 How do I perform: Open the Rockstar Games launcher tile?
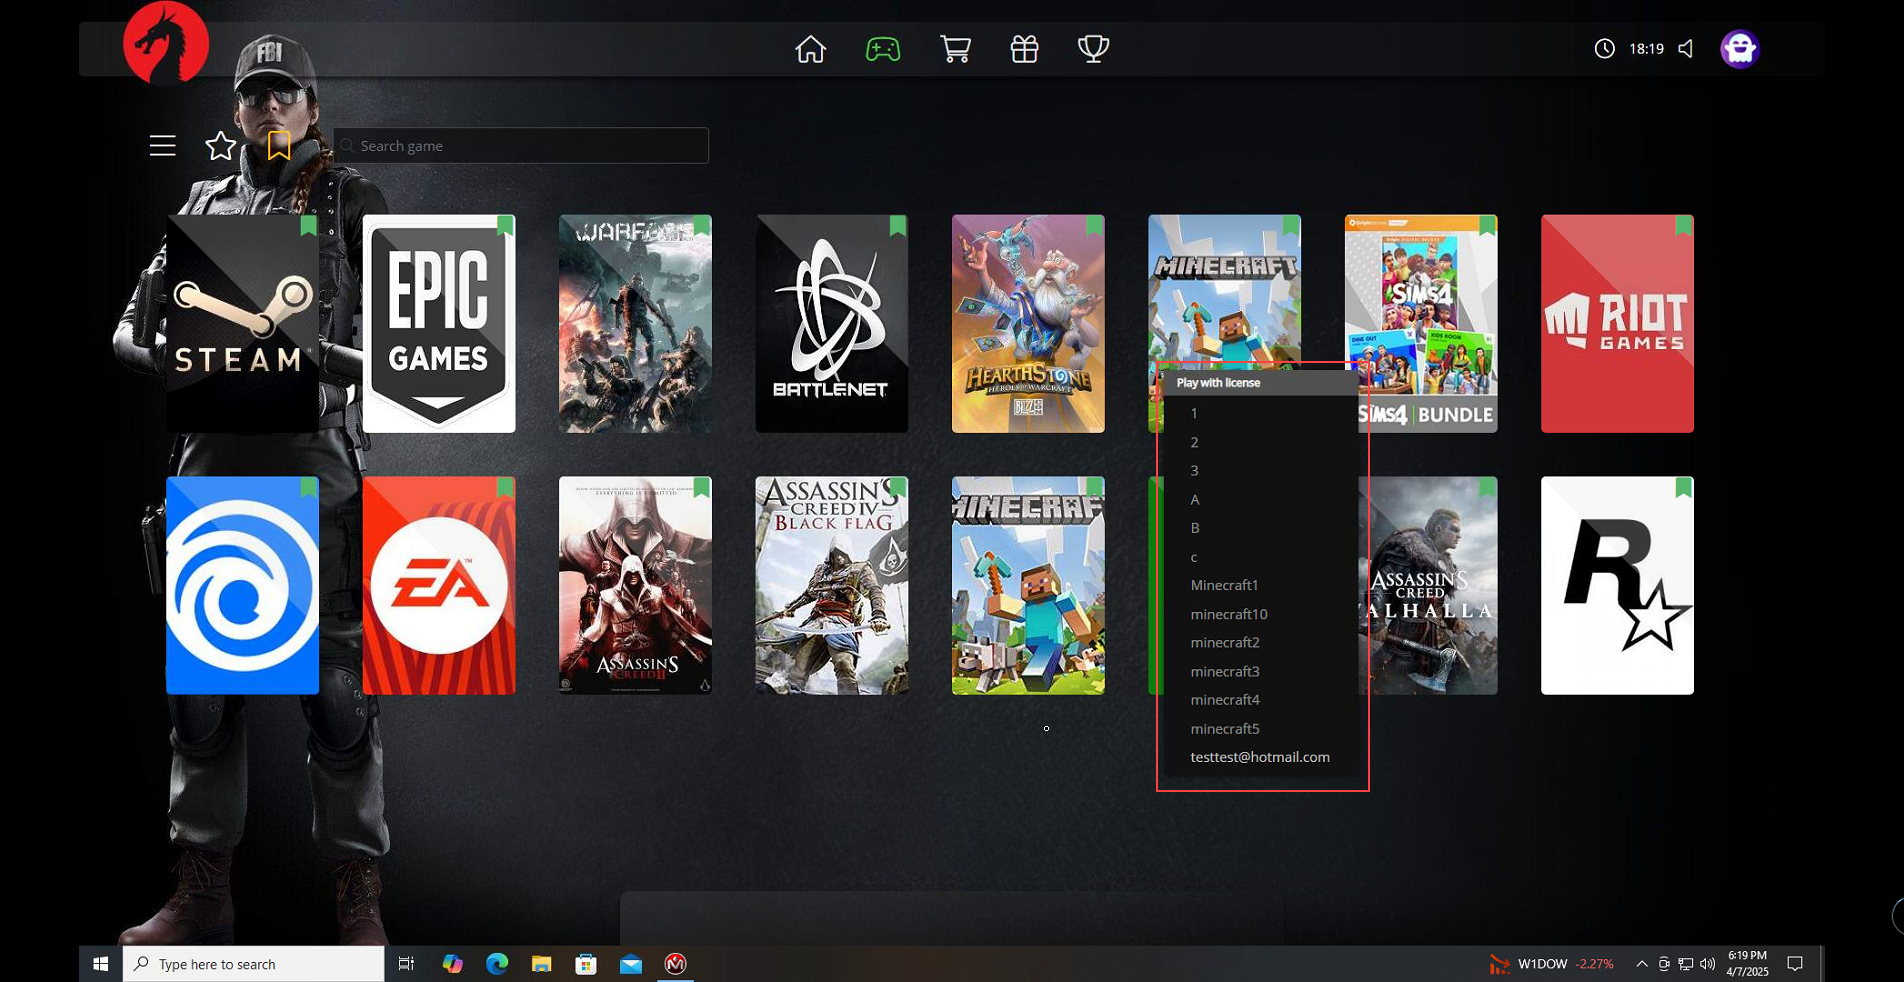click(x=1617, y=585)
